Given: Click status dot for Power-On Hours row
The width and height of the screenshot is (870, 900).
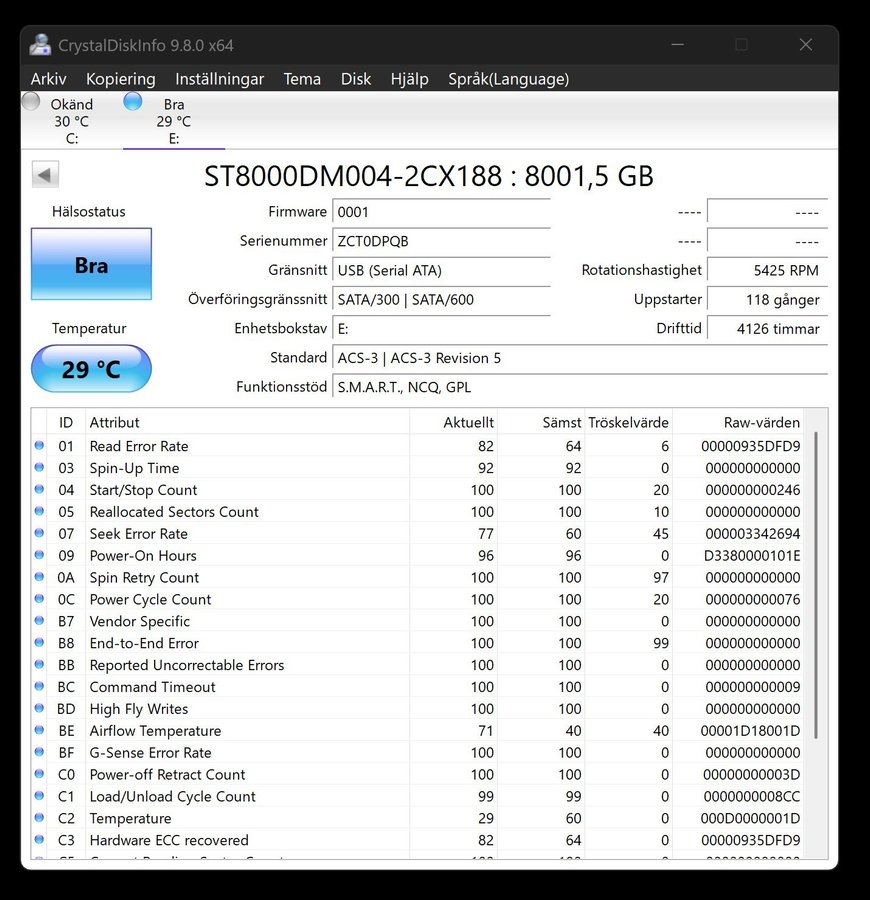Looking at the screenshot, I should (x=39, y=555).
